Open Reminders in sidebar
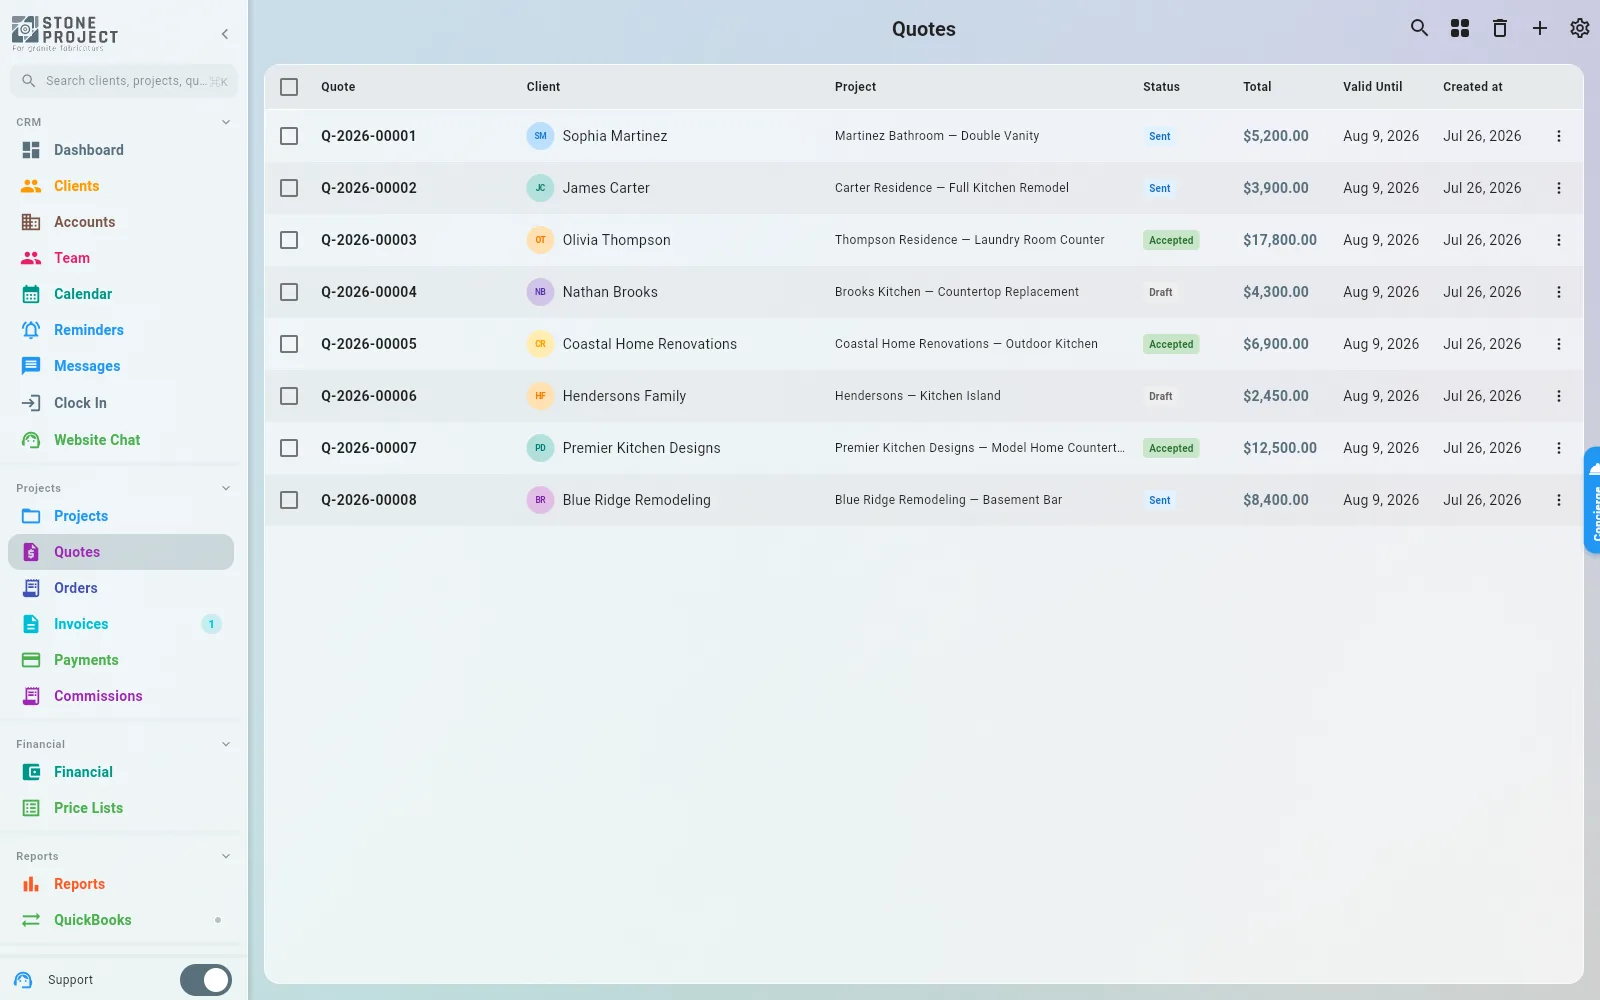Image resolution: width=1600 pixels, height=1000 pixels. click(121, 330)
